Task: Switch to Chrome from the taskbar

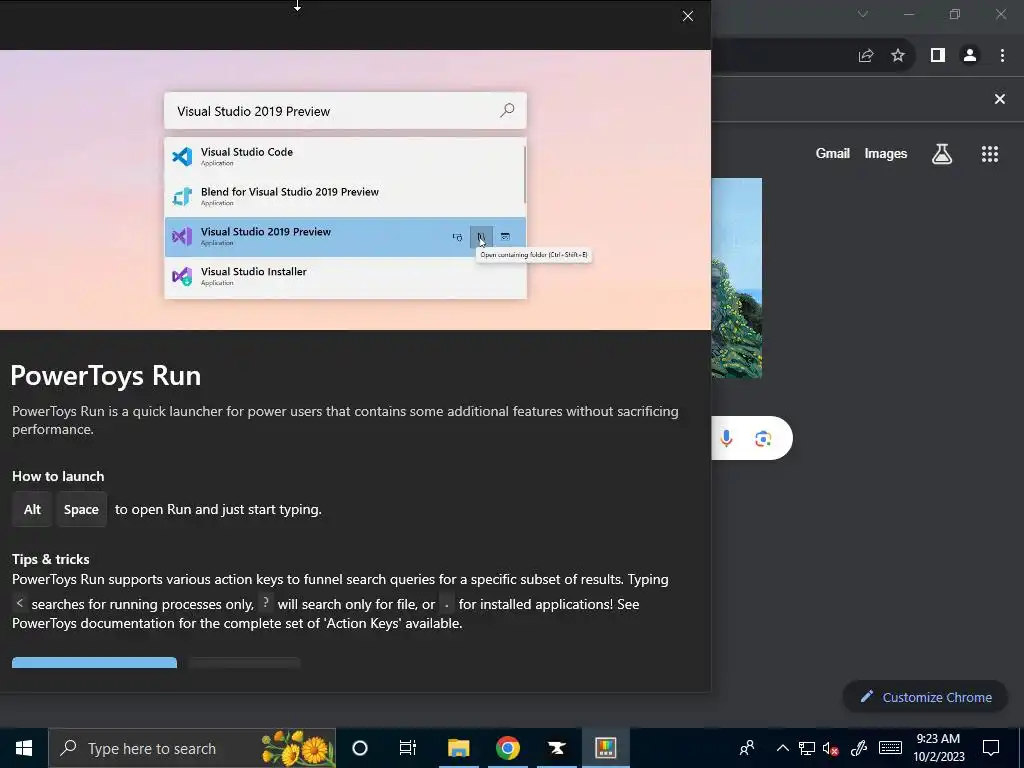Action: (507, 748)
